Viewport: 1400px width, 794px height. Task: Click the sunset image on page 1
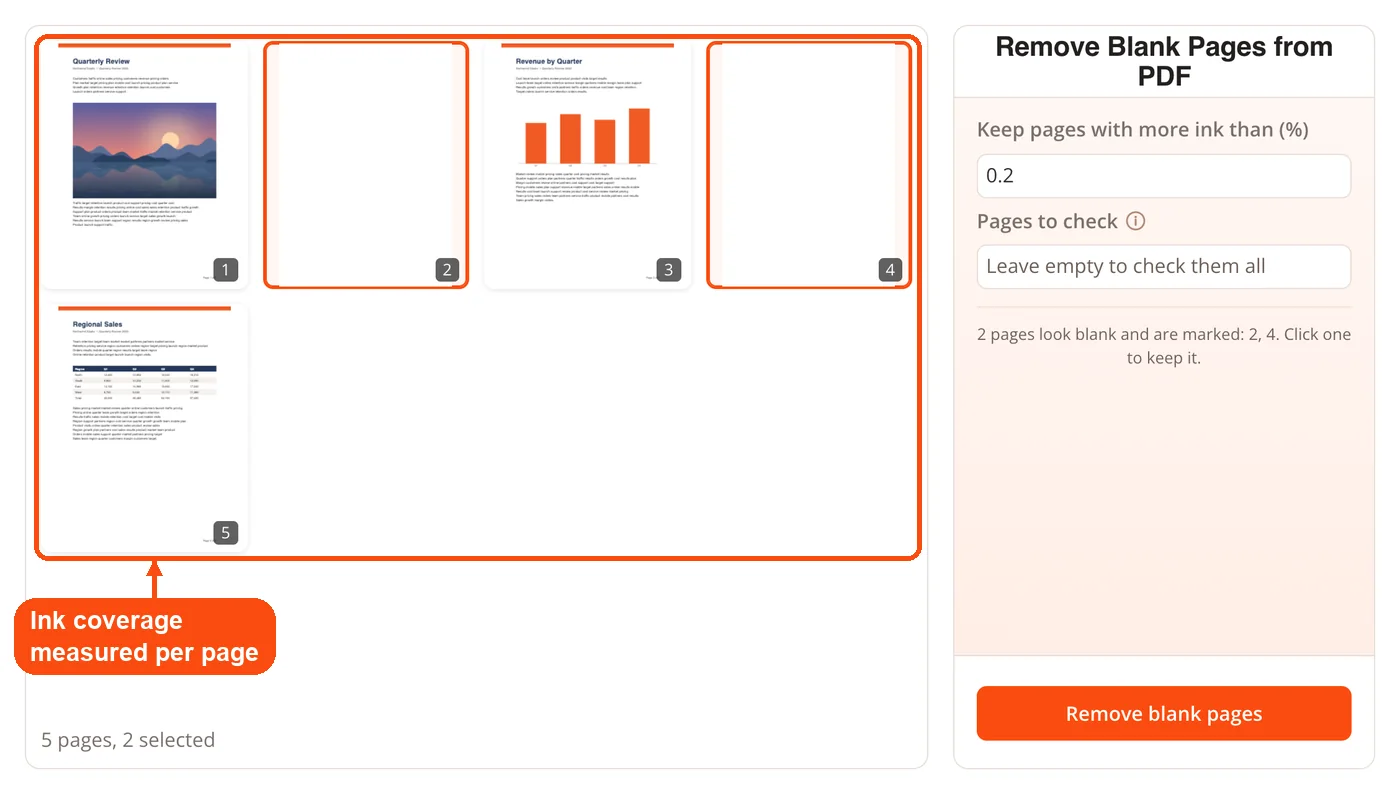(144, 150)
